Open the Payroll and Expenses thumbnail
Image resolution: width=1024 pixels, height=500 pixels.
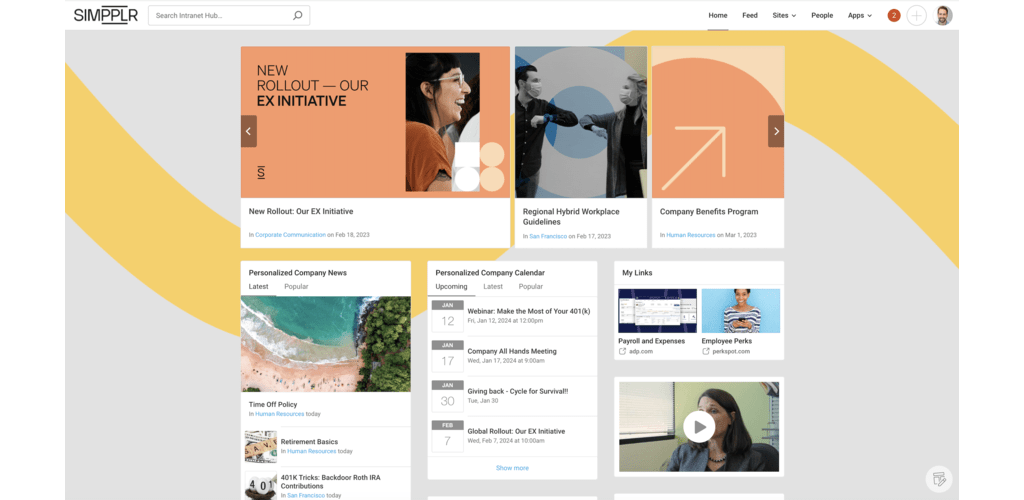click(656, 311)
